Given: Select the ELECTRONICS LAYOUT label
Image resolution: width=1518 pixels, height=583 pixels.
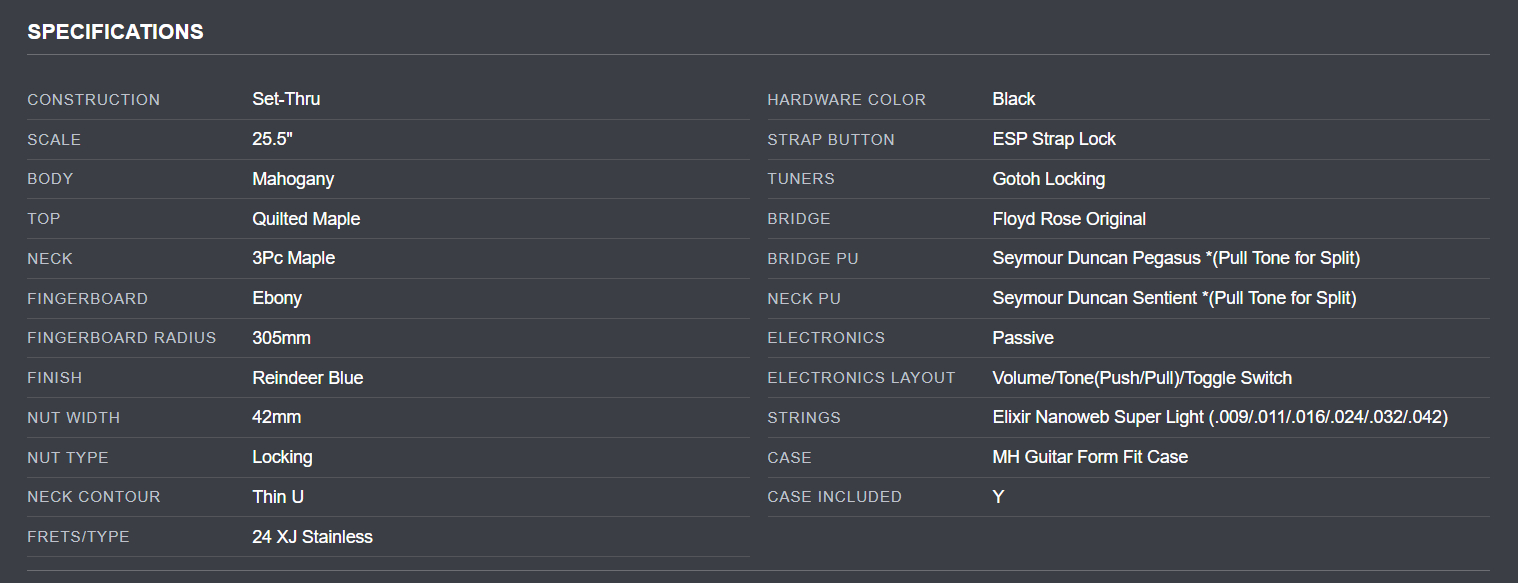Looking at the screenshot, I should coord(861,378).
